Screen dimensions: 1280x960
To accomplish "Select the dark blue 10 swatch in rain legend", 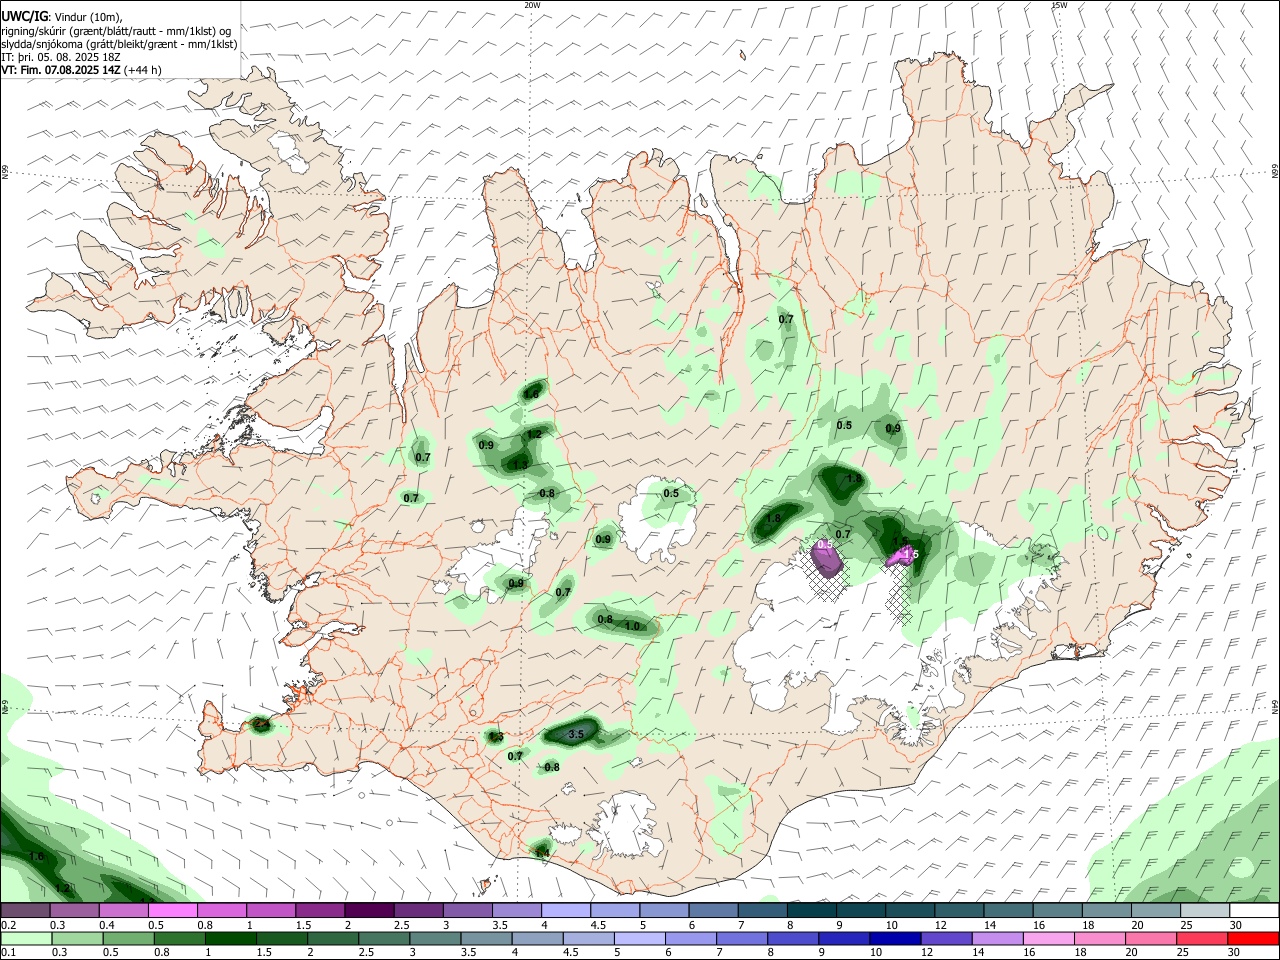I will [893, 939].
